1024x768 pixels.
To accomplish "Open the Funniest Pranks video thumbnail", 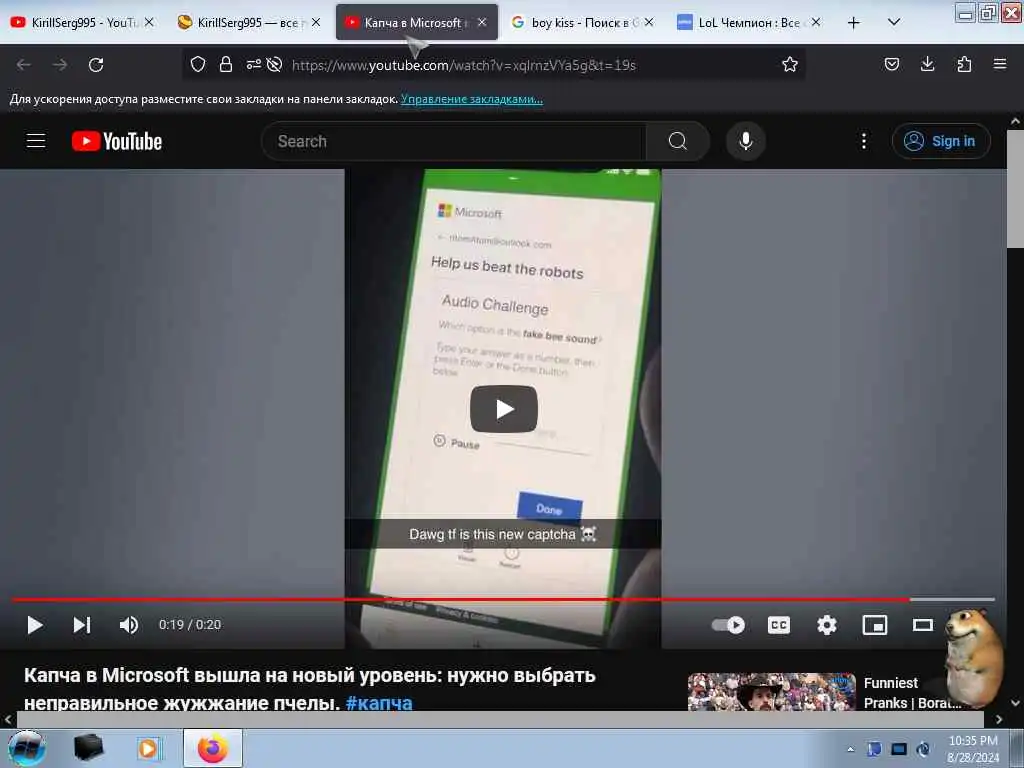I will coord(771,692).
